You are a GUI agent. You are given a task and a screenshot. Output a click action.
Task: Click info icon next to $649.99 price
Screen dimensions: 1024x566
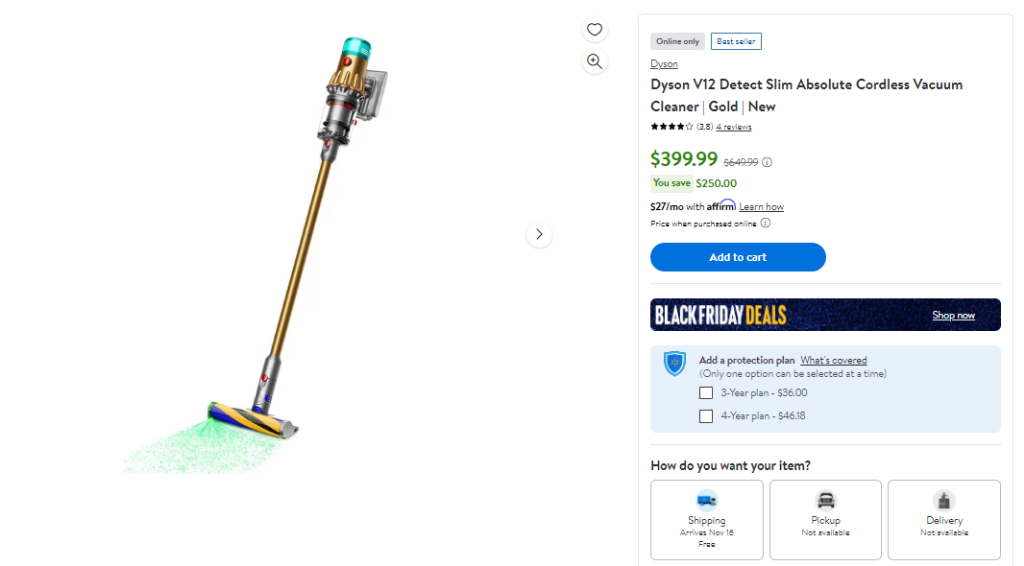click(767, 162)
